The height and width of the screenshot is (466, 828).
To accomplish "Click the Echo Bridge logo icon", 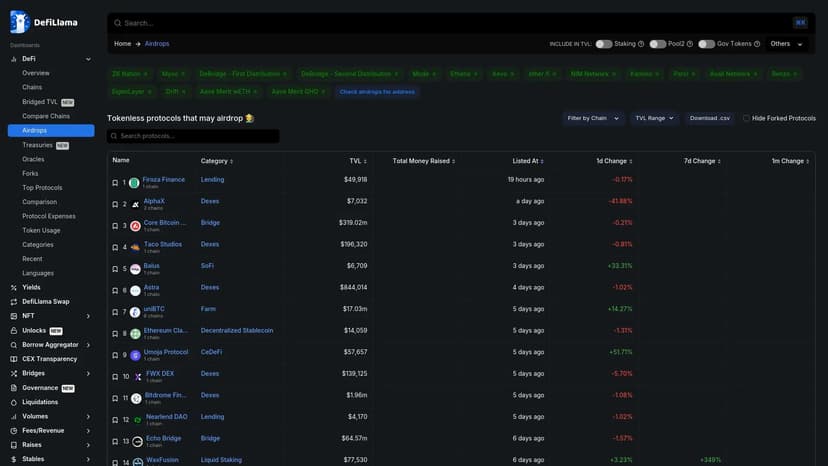I will tap(138, 441).
